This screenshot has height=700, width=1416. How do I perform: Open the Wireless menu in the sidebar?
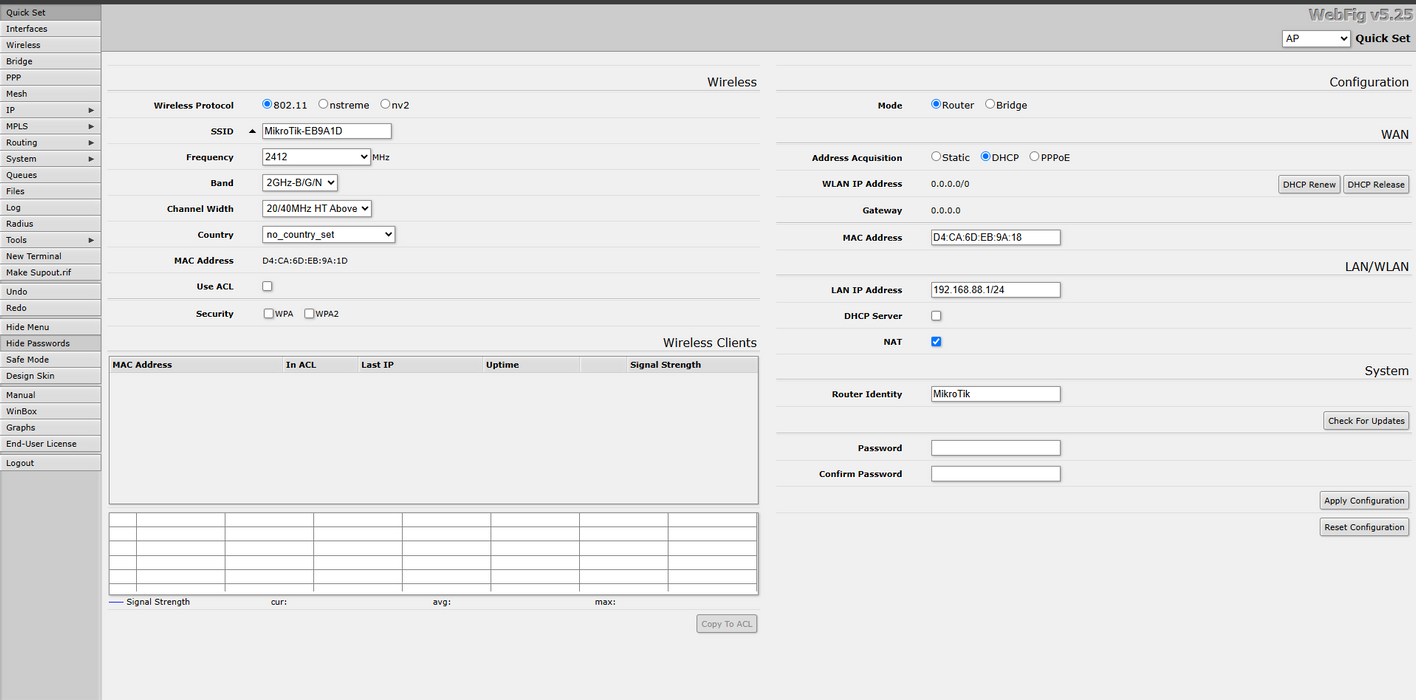[50, 45]
